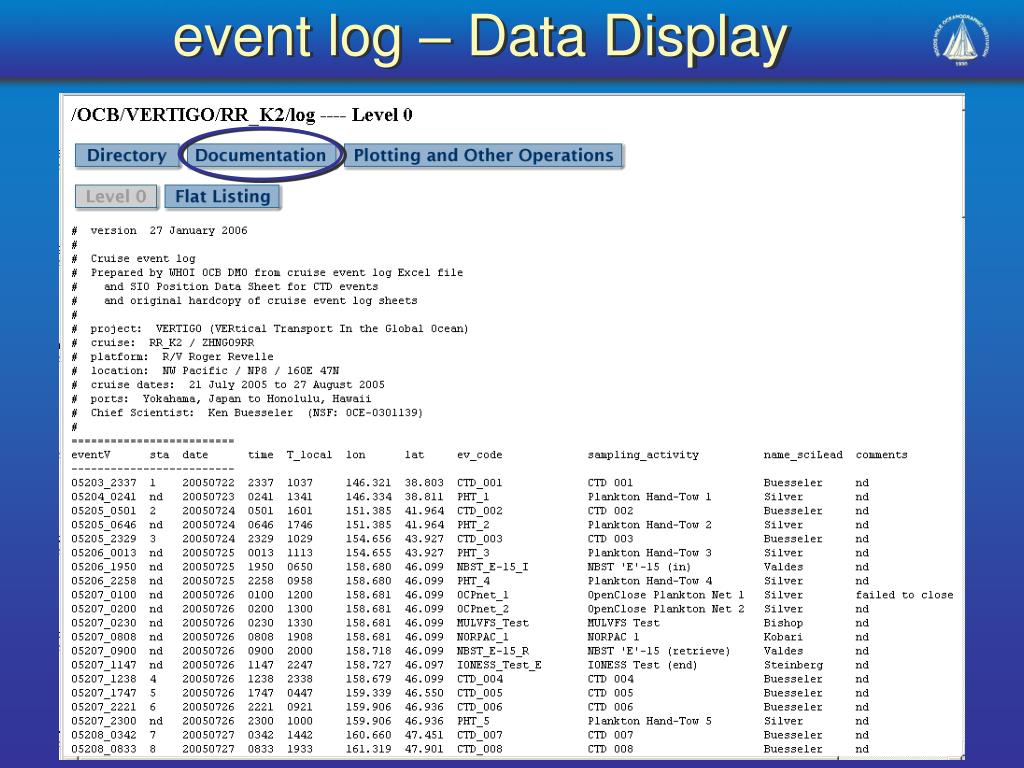
Task: Click event ID 05207_0900
Action: [104, 651]
